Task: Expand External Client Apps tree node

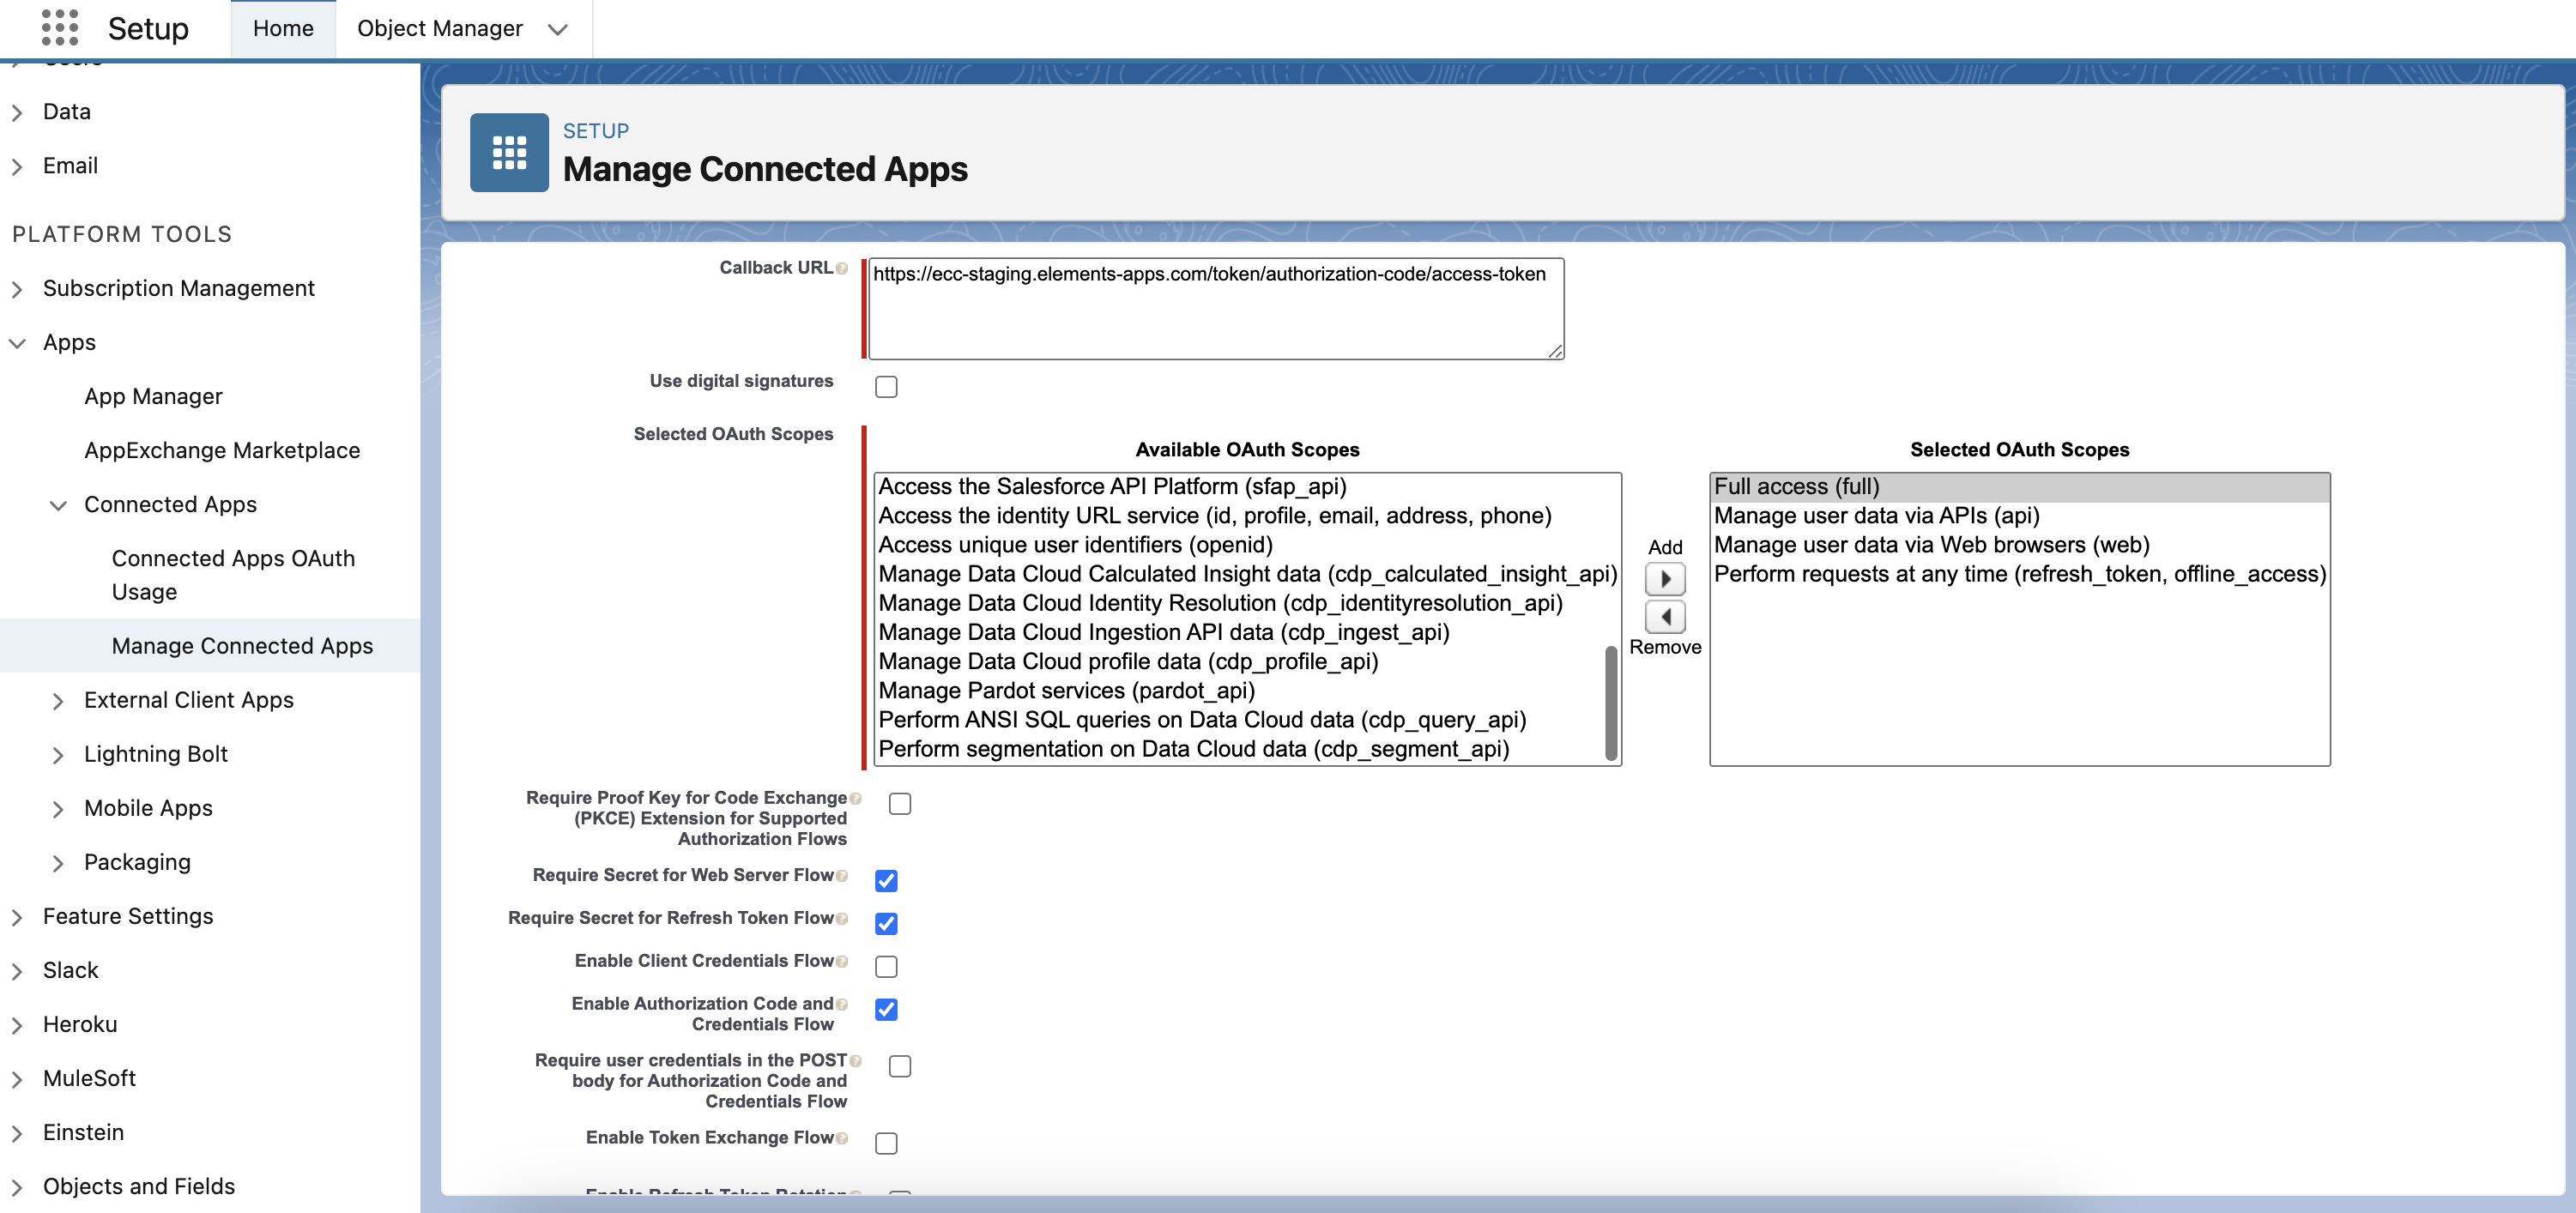Action: click(58, 701)
